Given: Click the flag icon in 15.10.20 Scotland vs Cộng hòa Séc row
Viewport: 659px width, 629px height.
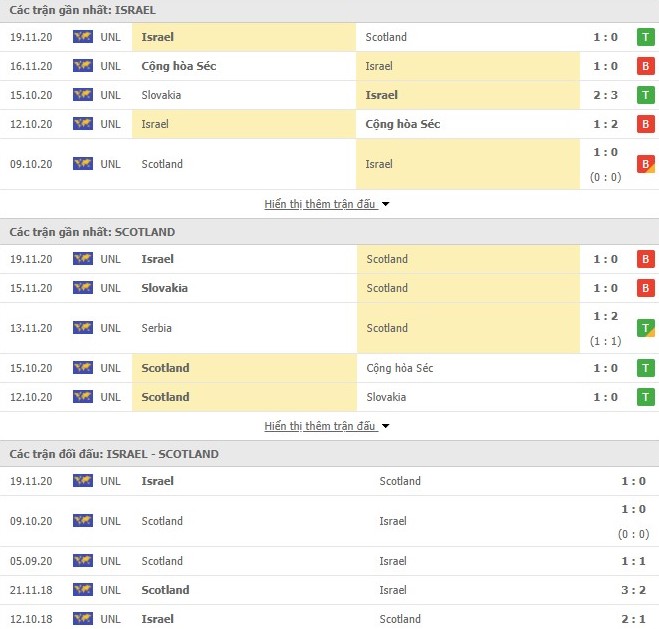Looking at the screenshot, I should click(x=83, y=368).
